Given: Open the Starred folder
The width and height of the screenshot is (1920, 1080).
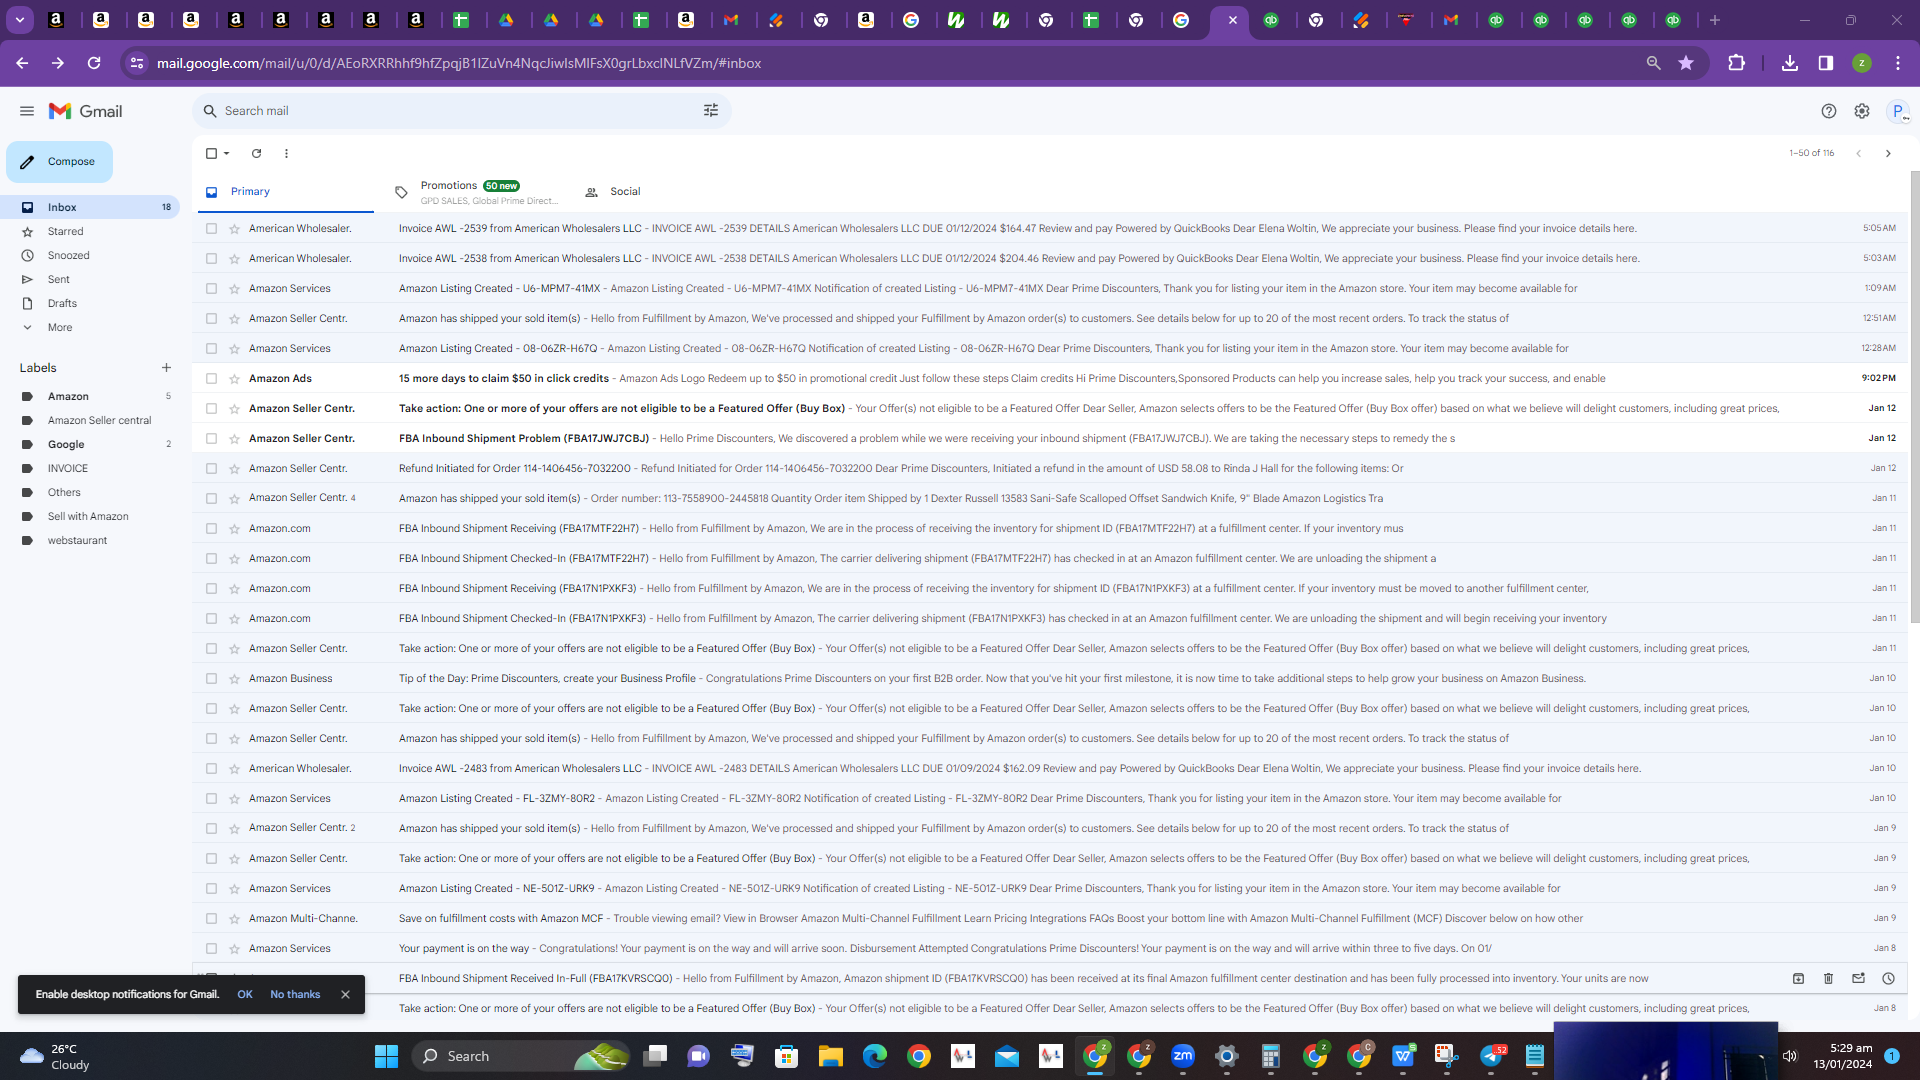Looking at the screenshot, I should click(x=65, y=231).
